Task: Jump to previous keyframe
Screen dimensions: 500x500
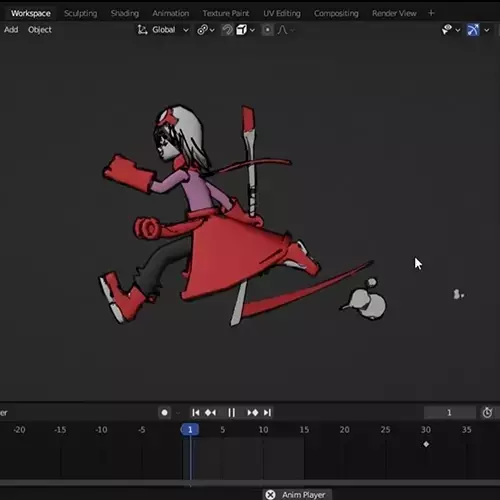Action: pos(210,413)
